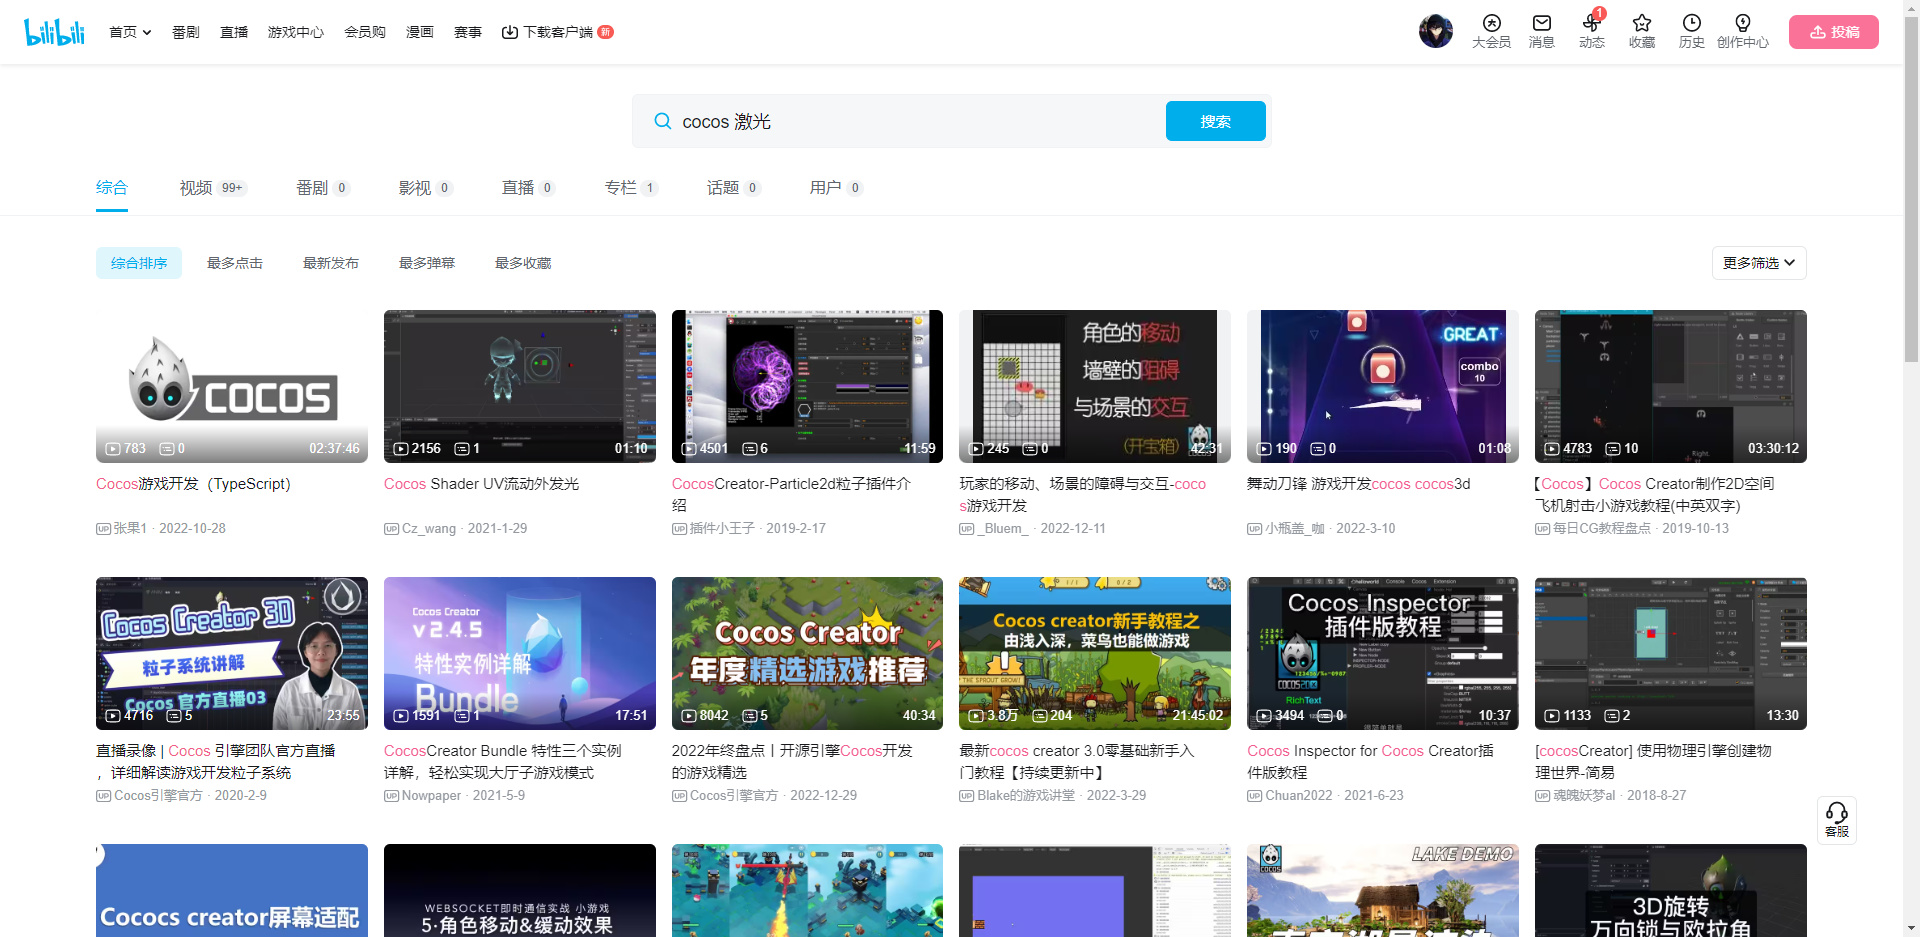Switch to the 综合 results tab
The image size is (1920, 937).
(112, 187)
